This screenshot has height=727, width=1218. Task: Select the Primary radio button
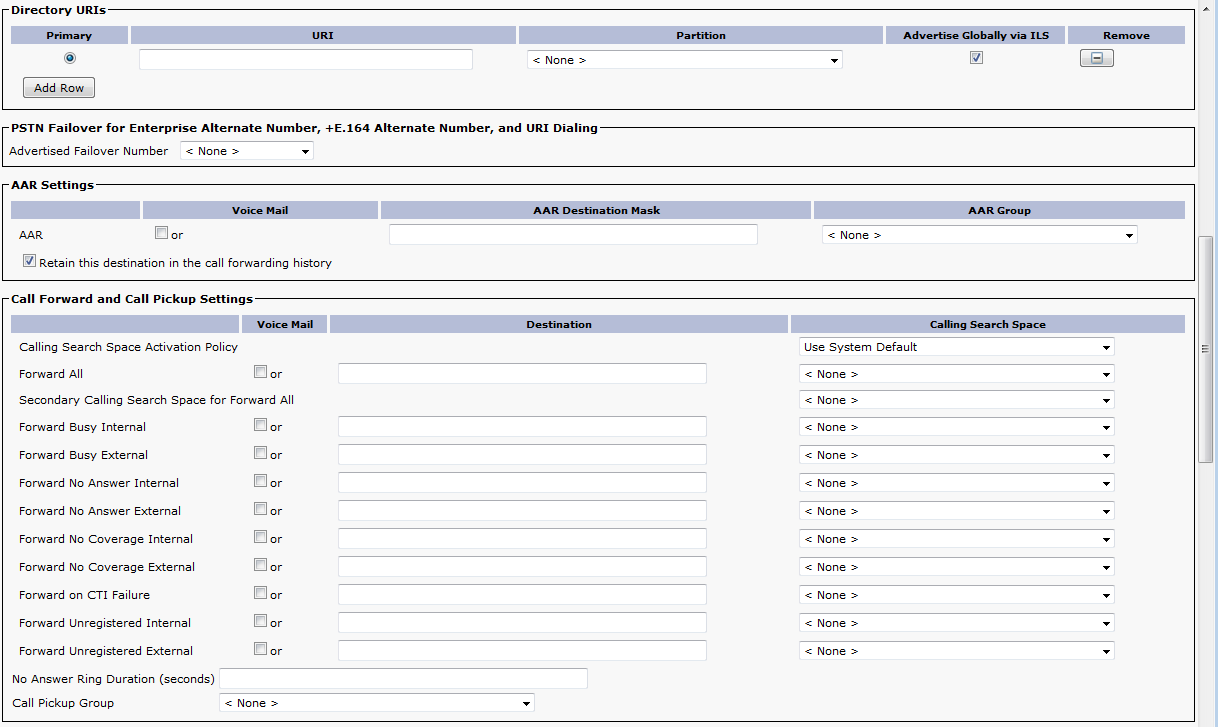pyautogui.click(x=70, y=58)
